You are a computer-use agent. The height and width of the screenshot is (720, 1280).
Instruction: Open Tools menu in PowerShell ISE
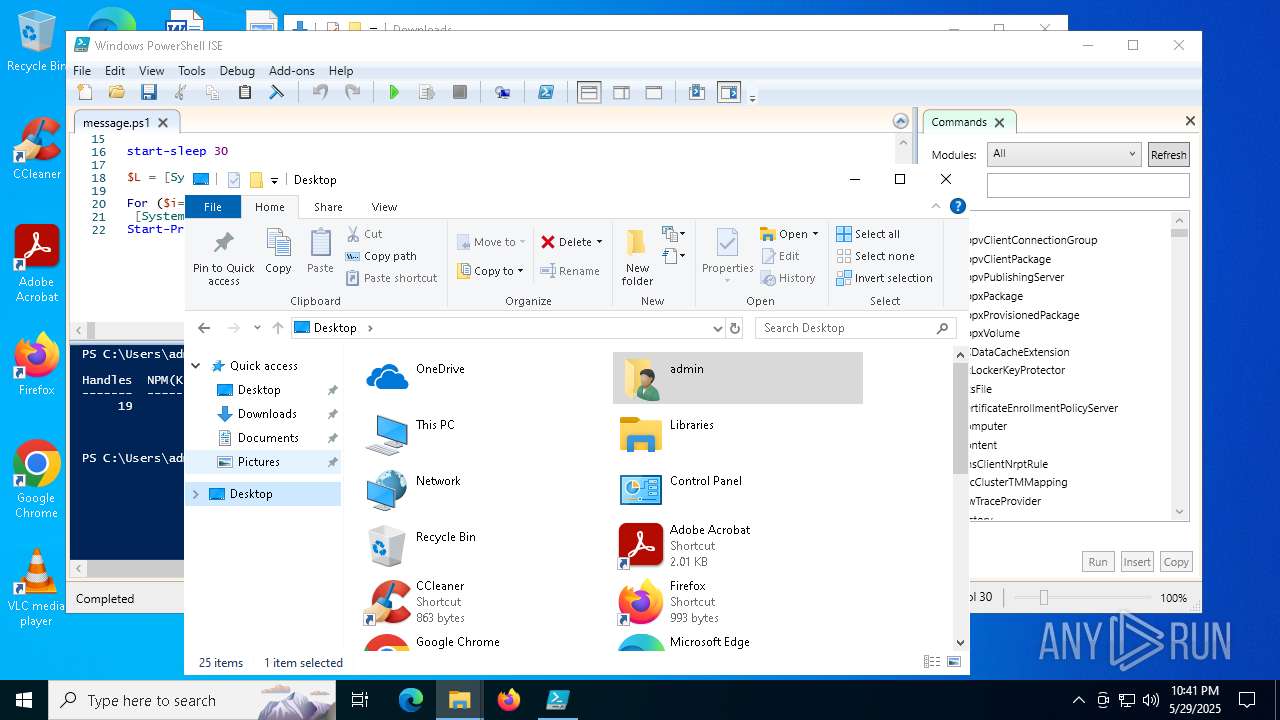[191, 71]
